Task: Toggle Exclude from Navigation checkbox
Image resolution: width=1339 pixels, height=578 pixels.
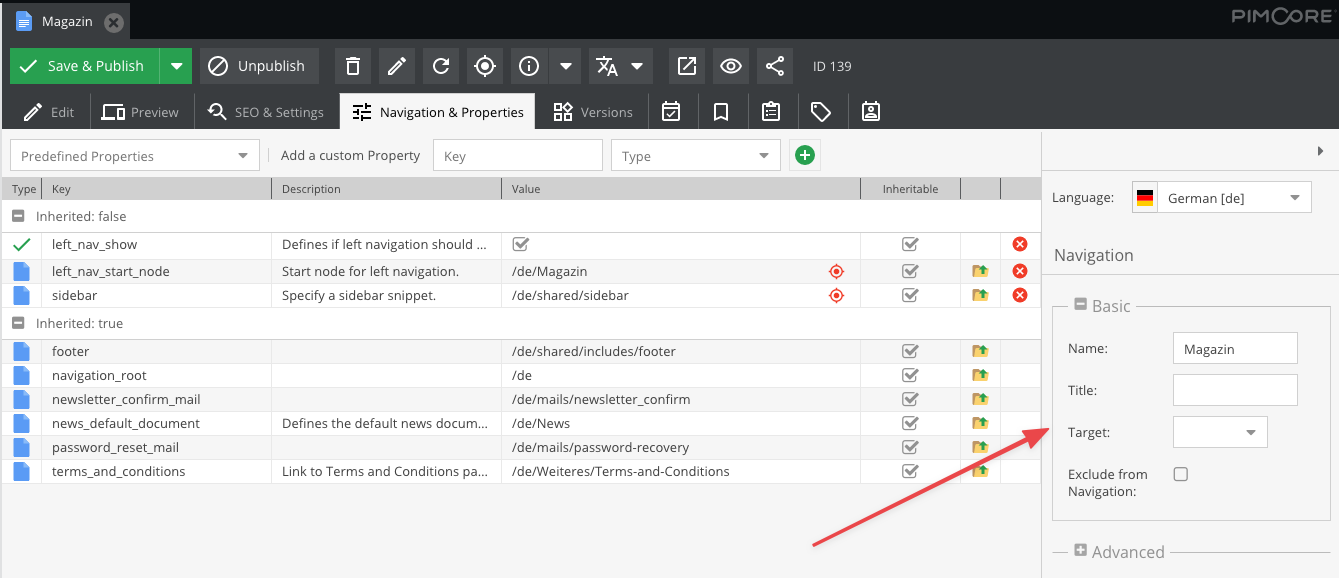Action: point(1180,474)
